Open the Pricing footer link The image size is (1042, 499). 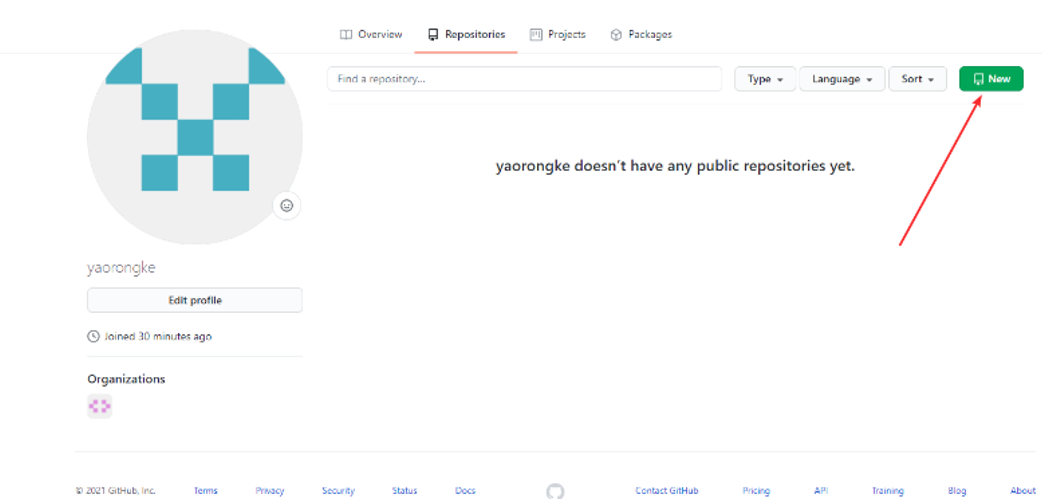point(756,491)
